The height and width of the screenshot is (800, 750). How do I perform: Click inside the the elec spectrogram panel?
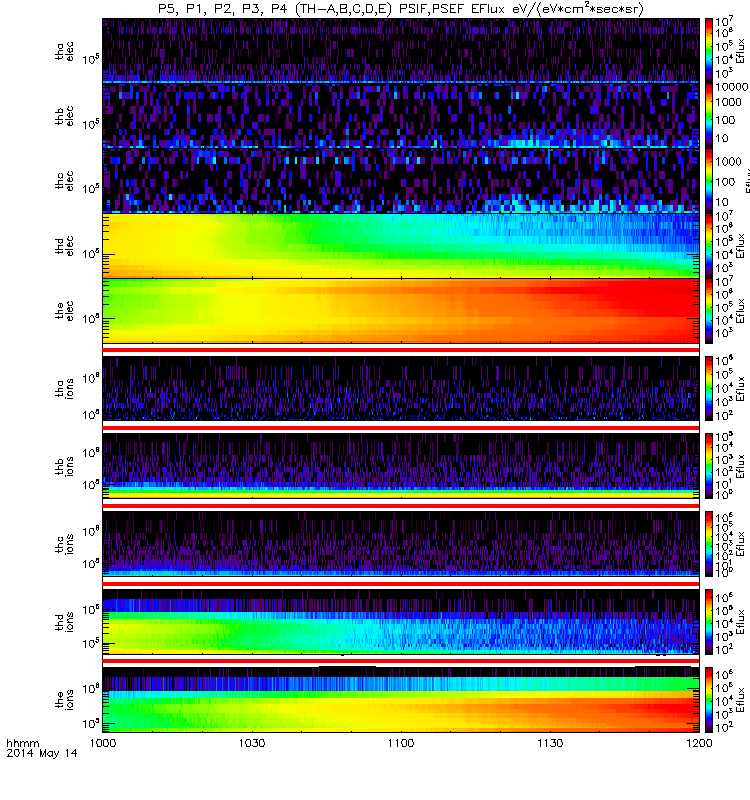coord(401,310)
